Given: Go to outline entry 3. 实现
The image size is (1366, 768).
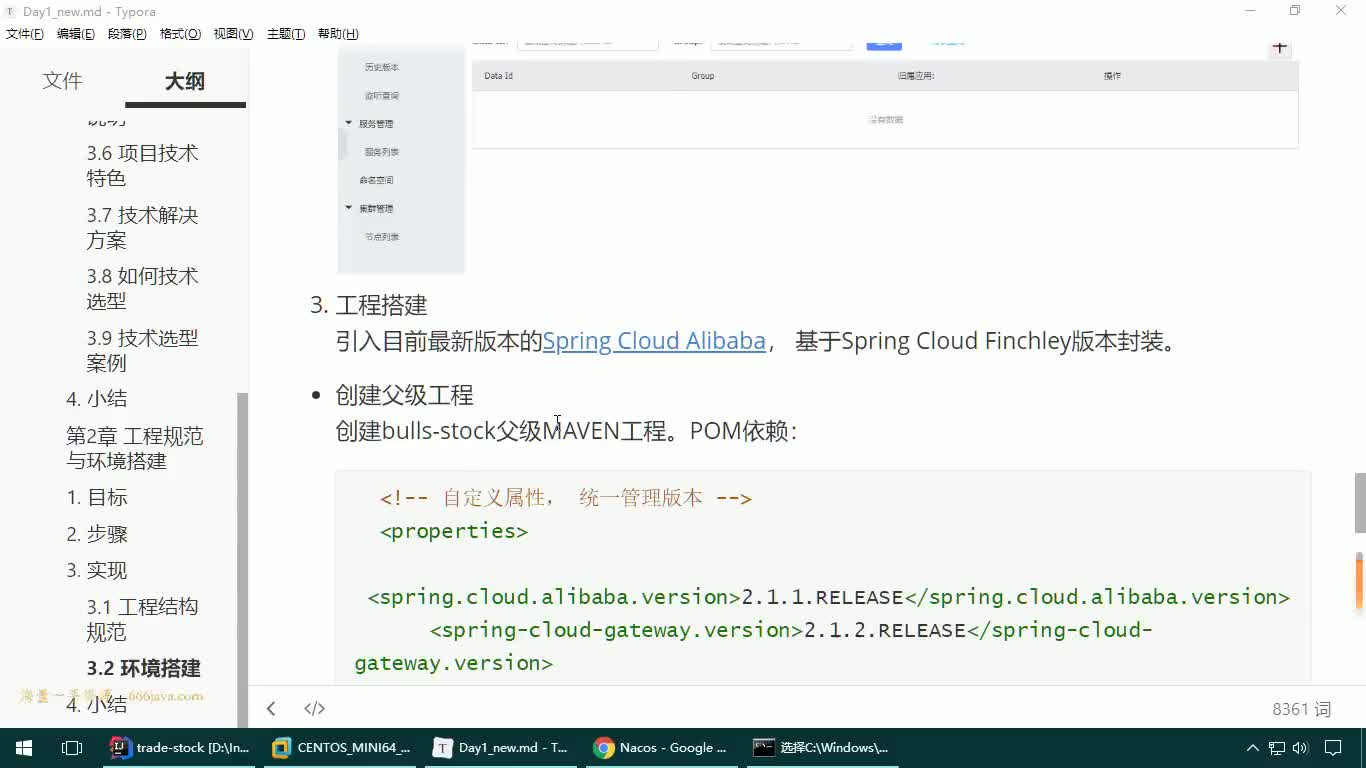Looking at the screenshot, I should point(97,570).
